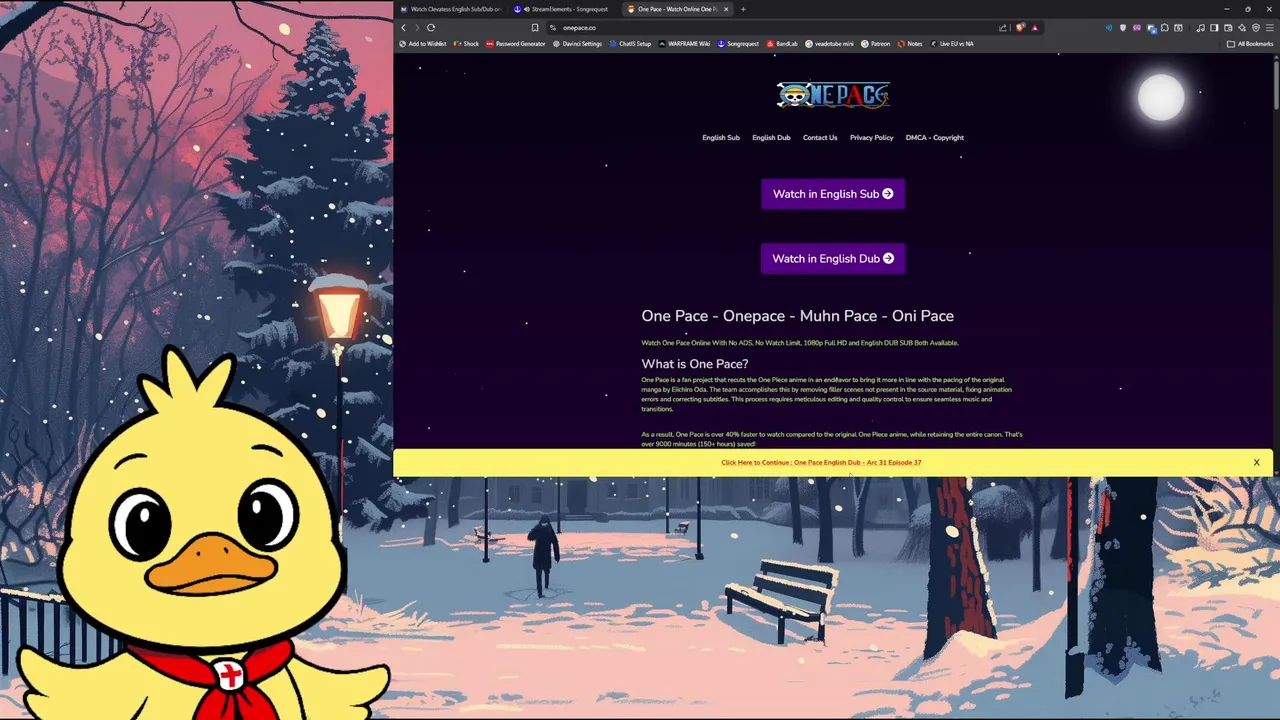Open veadotube mini bookmark
1280x720 pixels.
(830, 44)
